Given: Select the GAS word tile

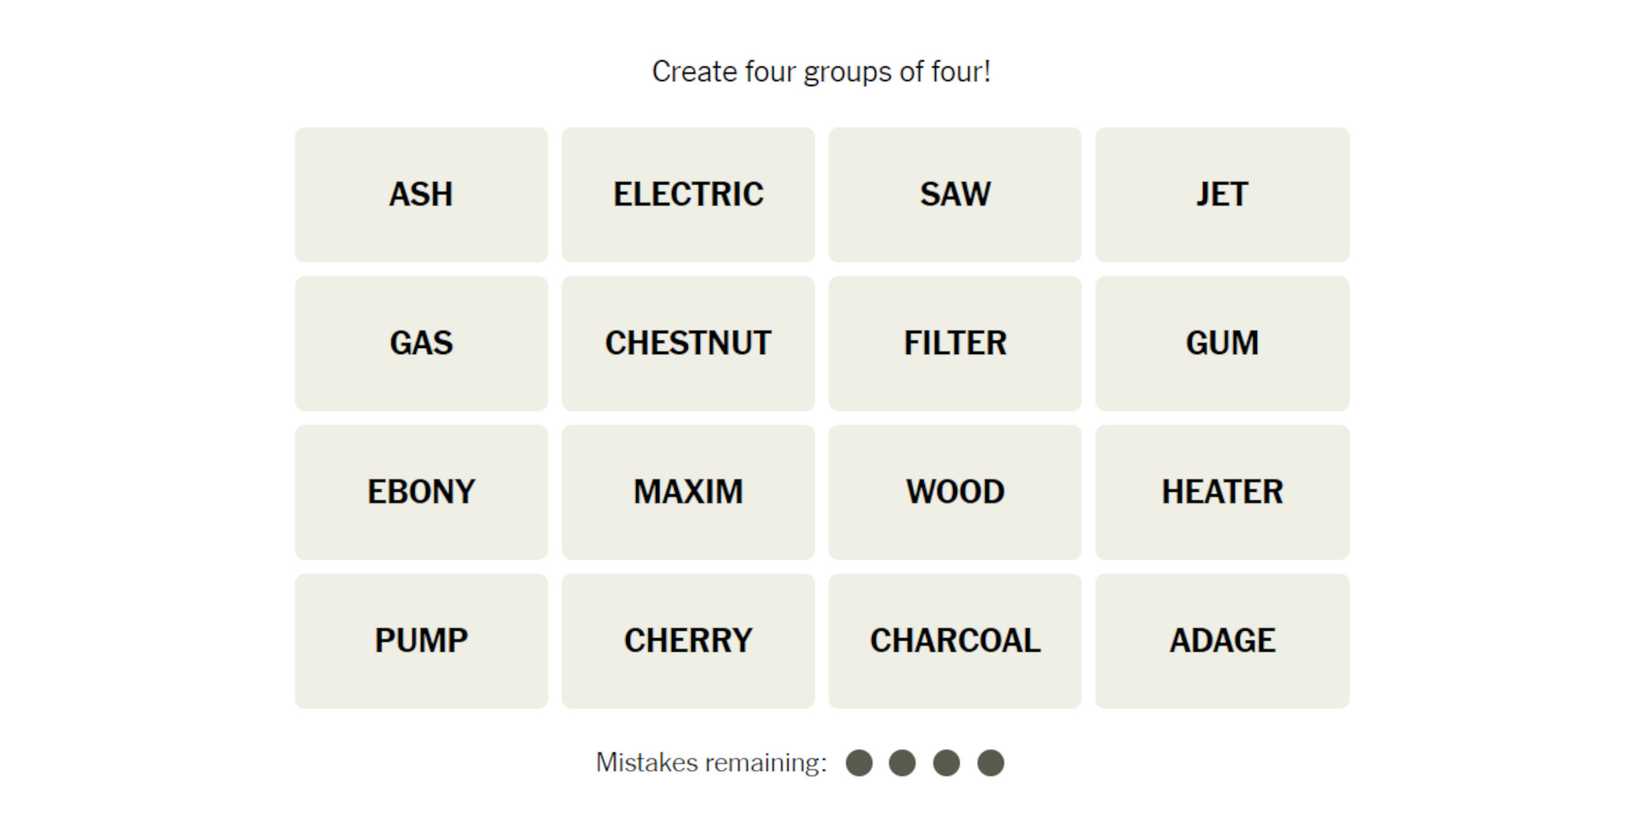Looking at the screenshot, I should 421,343.
